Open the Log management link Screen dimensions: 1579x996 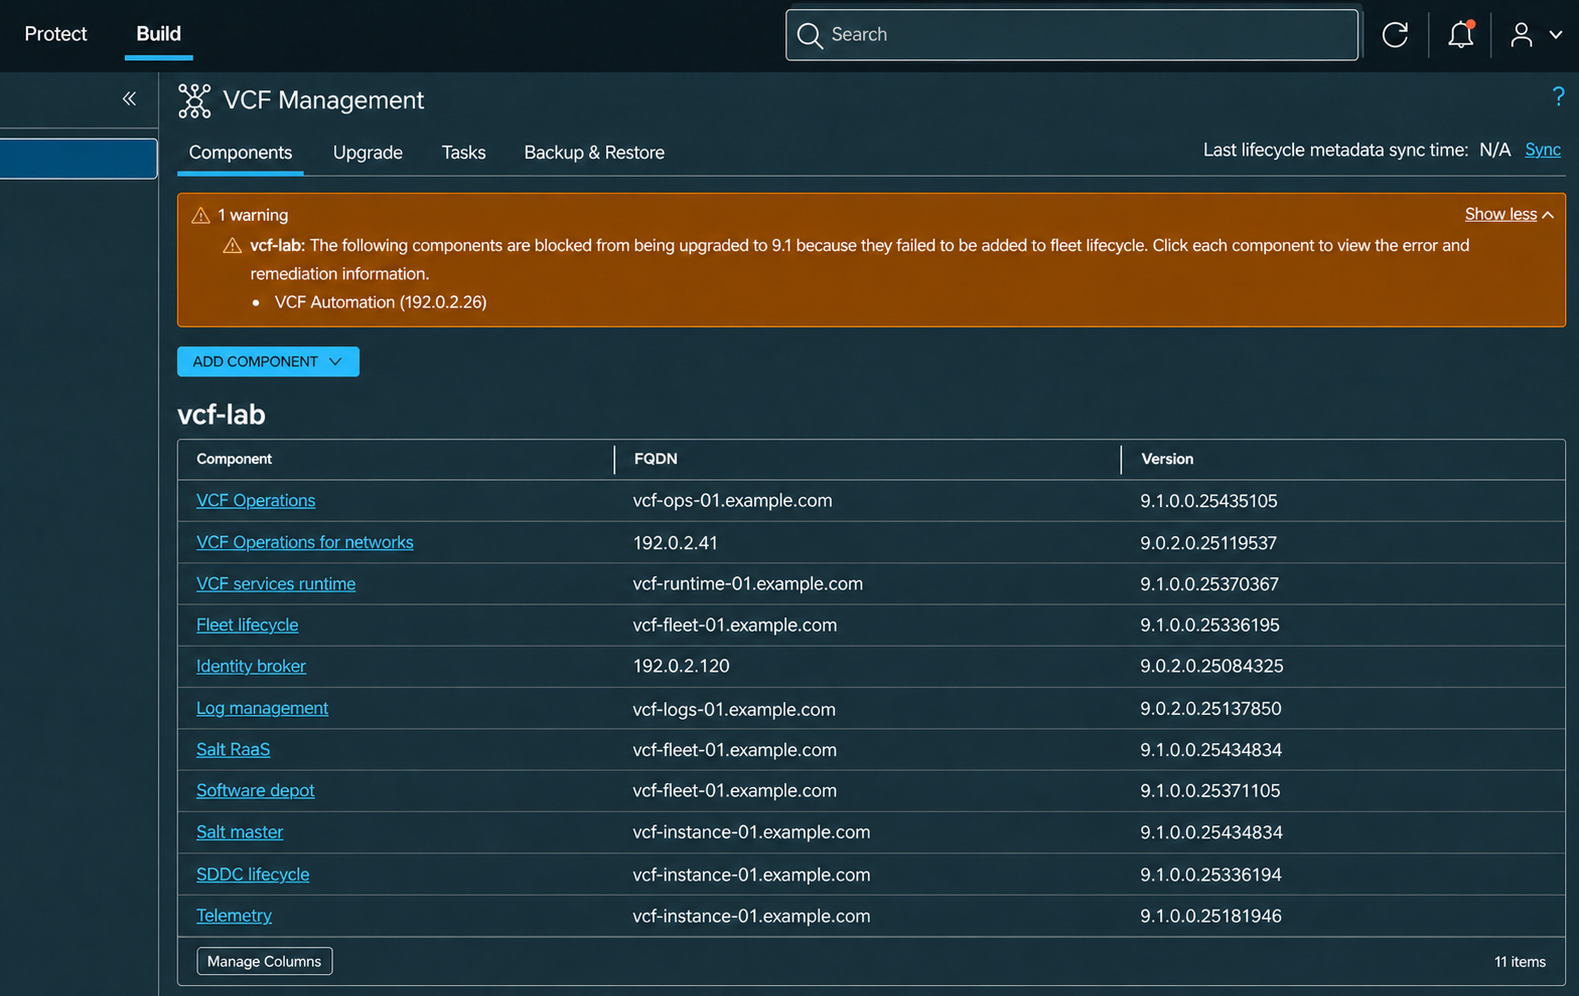(x=262, y=708)
